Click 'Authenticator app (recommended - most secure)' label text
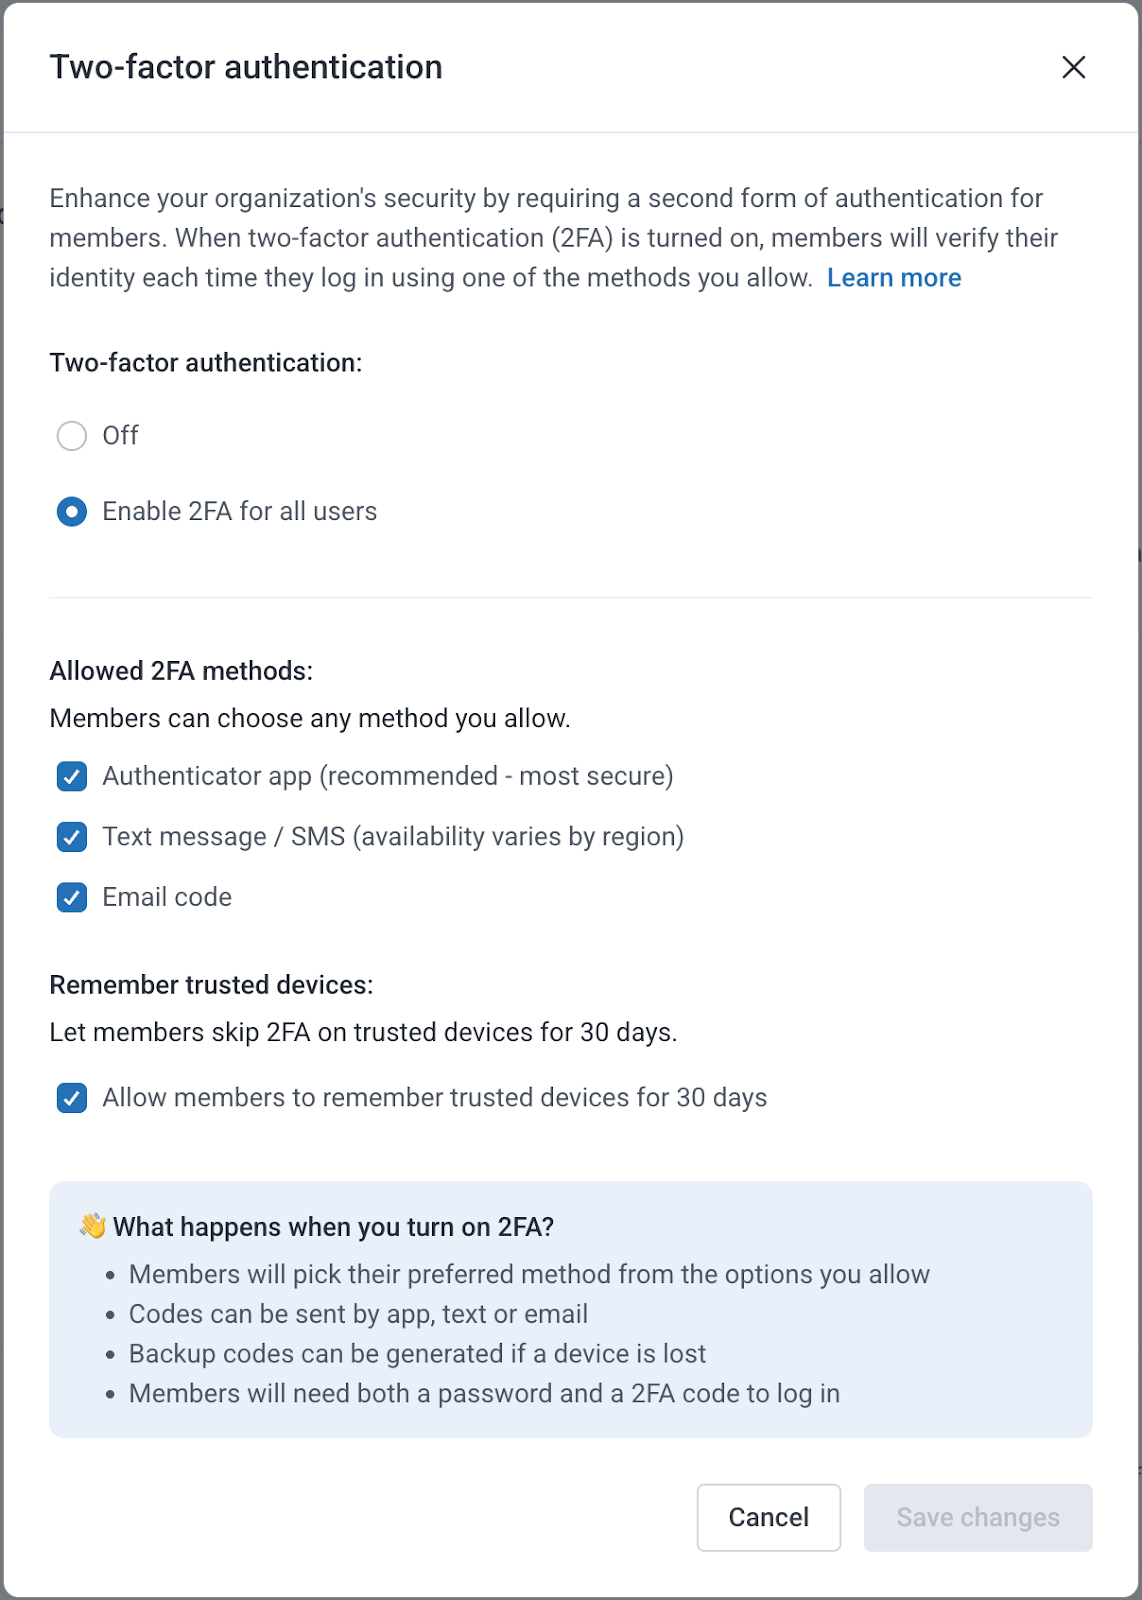 (x=387, y=776)
